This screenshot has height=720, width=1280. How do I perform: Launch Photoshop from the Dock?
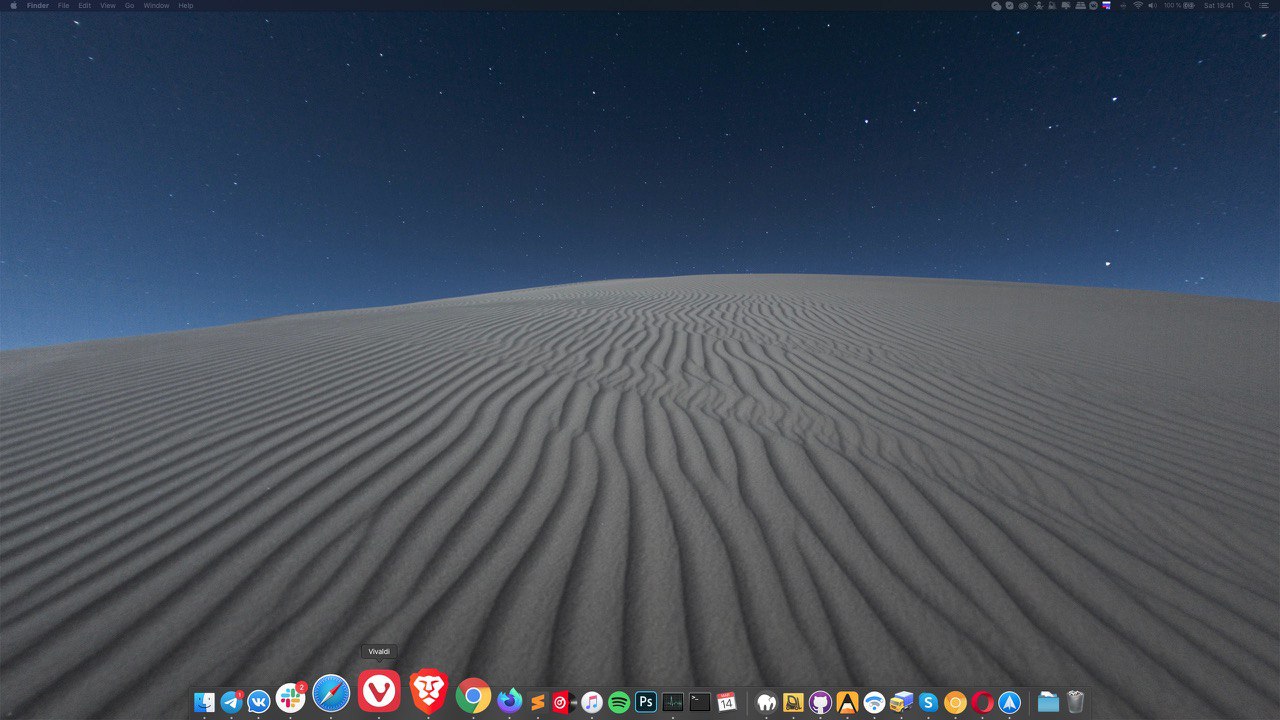coord(646,702)
